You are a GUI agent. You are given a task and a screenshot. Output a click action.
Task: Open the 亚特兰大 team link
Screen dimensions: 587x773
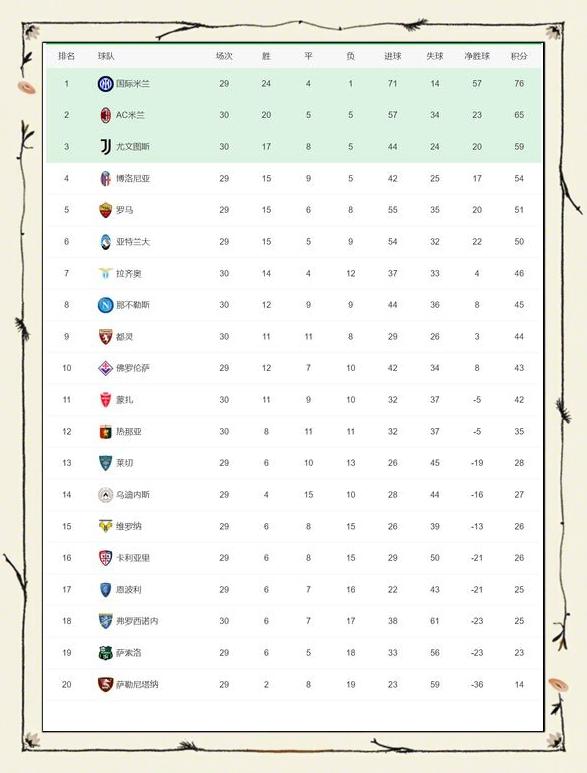coord(133,242)
